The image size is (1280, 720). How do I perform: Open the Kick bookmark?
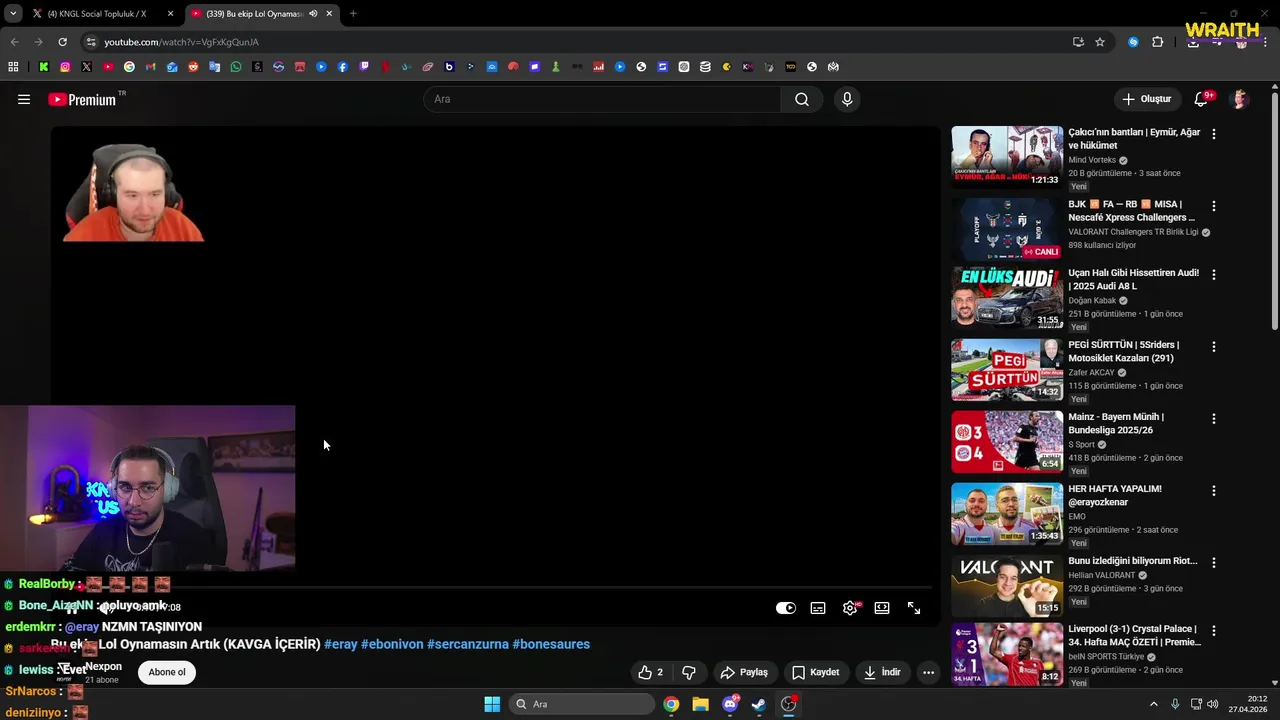click(44, 67)
